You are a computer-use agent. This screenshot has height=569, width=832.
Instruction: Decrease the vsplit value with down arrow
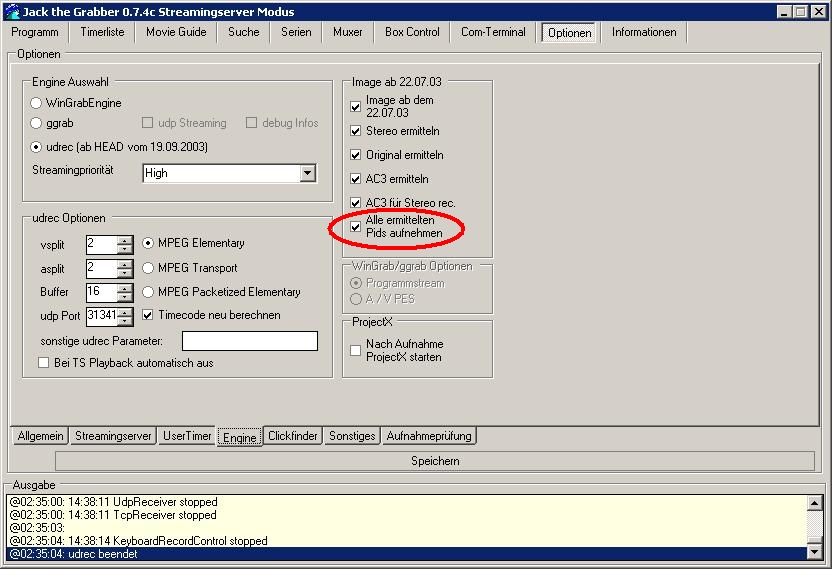tap(125, 249)
